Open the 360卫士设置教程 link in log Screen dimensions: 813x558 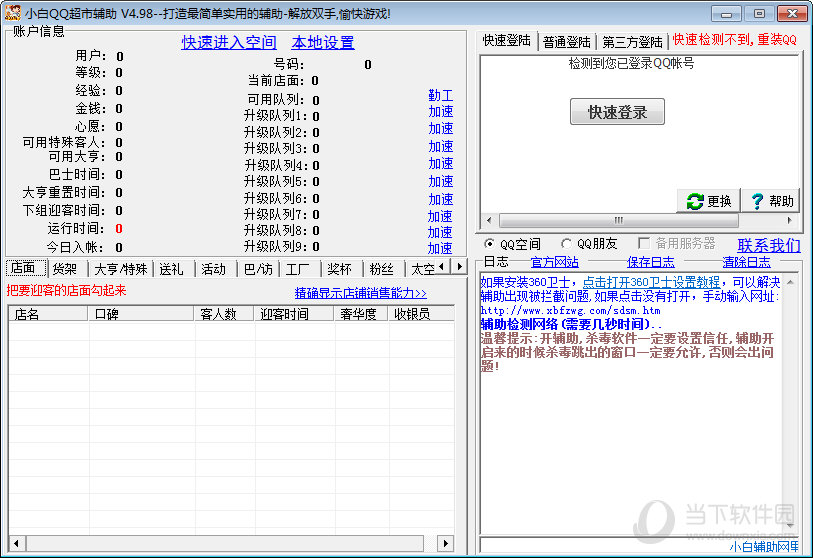point(651,282)
